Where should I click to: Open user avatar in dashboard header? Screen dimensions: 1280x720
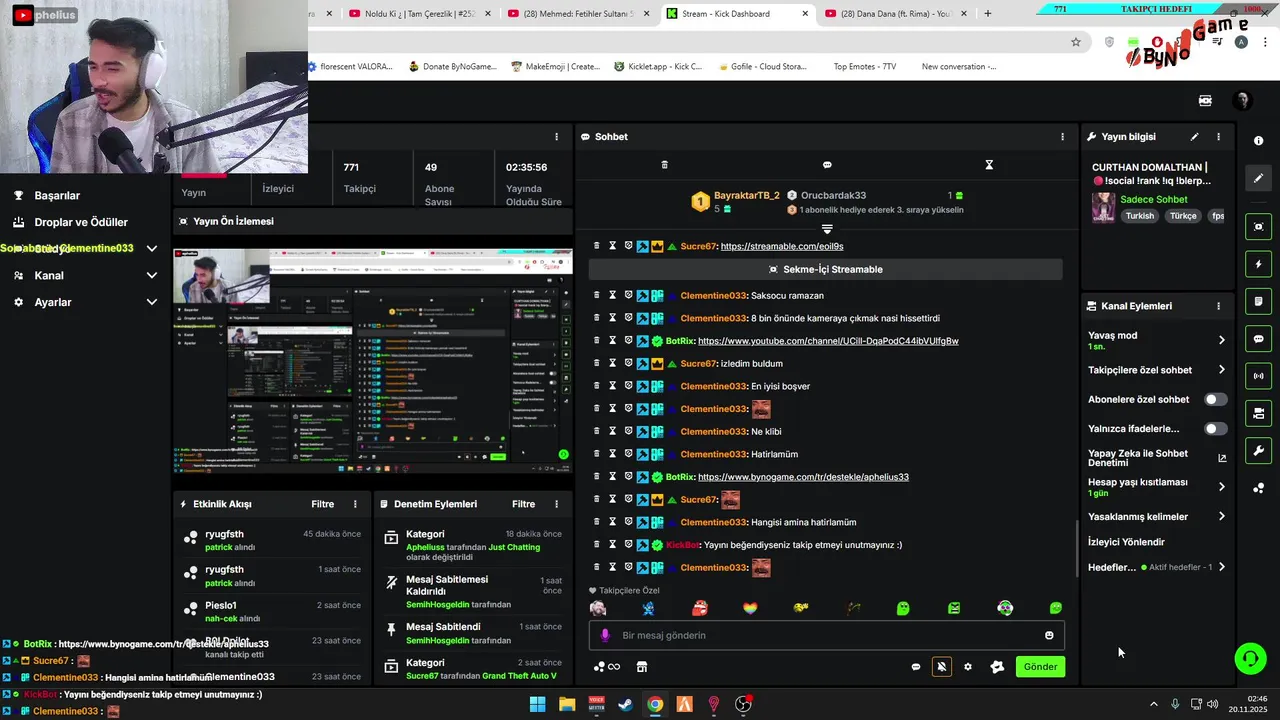click(x=1242, y=101)
